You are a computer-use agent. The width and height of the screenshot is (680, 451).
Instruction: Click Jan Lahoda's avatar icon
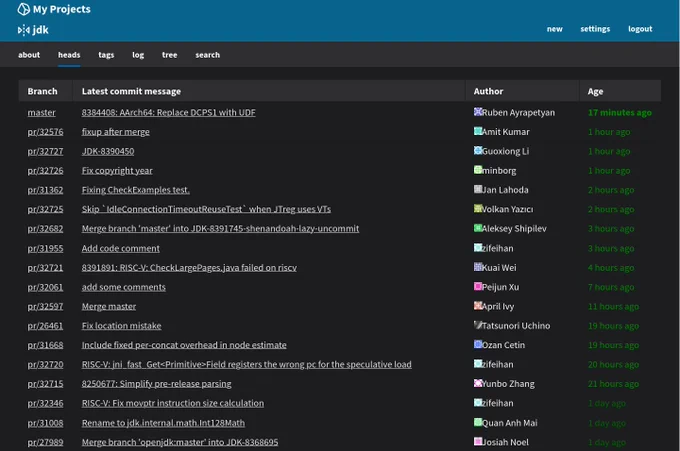[x=478, y=189]
